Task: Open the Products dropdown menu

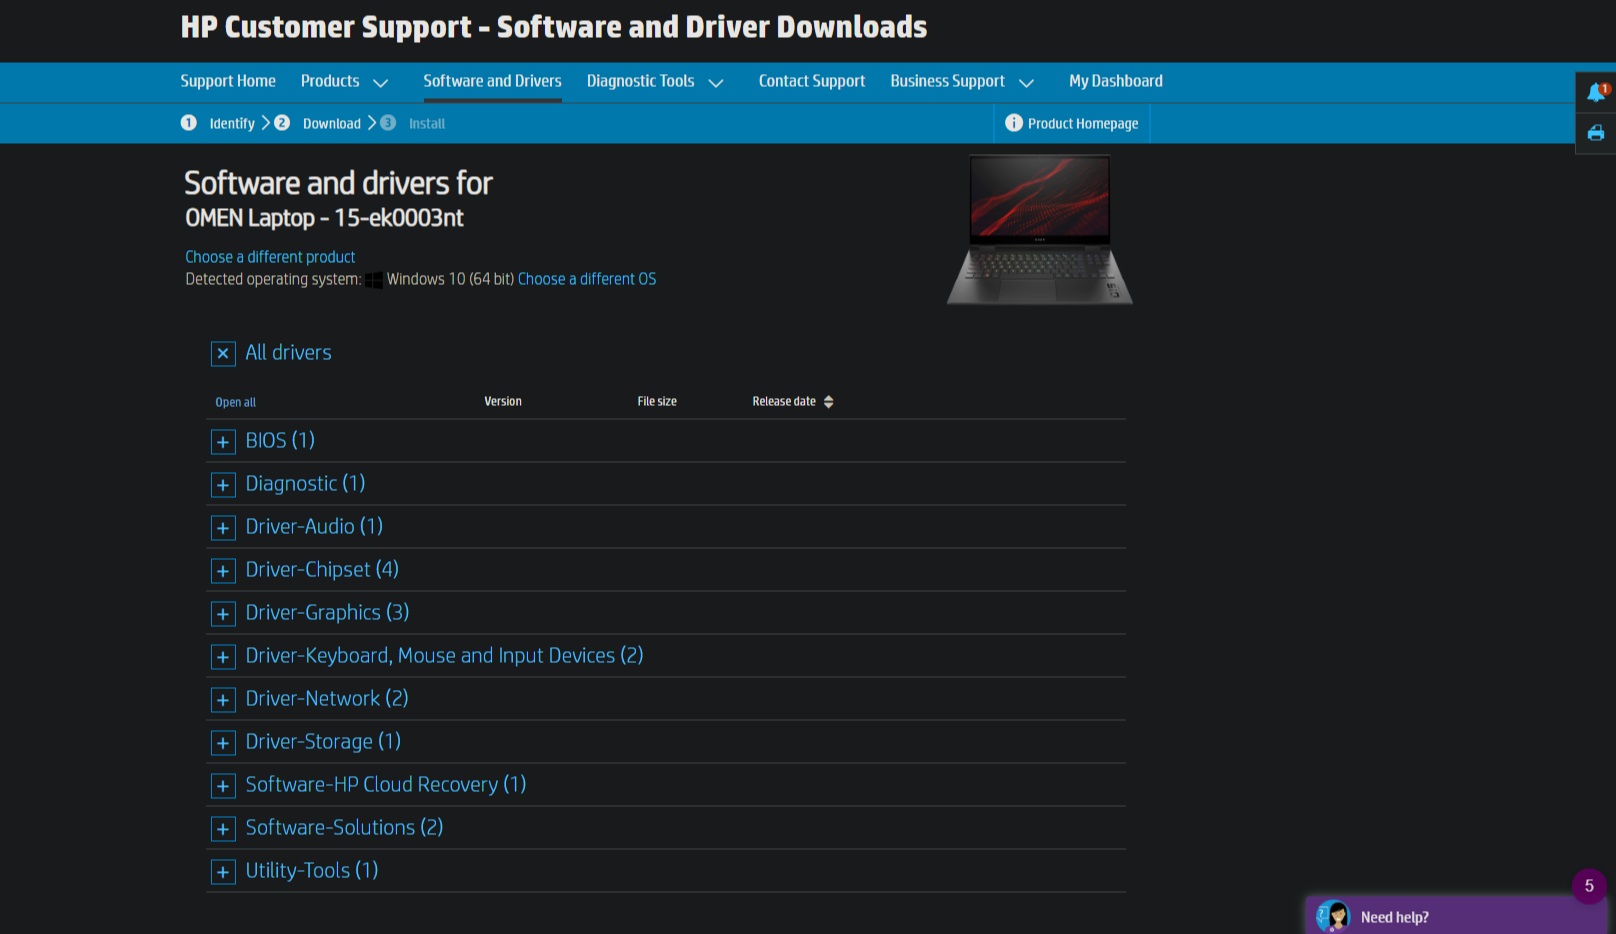Action: point(344,82)
